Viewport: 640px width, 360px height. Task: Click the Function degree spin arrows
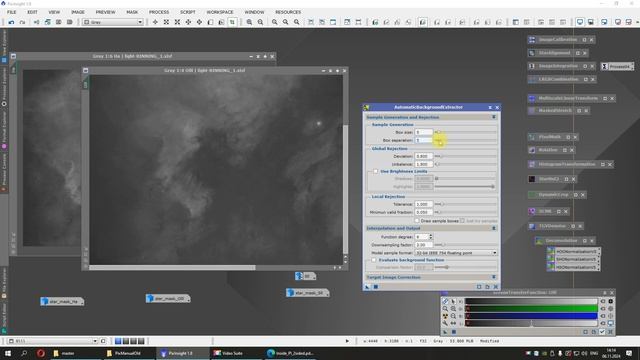click(431, 237)
